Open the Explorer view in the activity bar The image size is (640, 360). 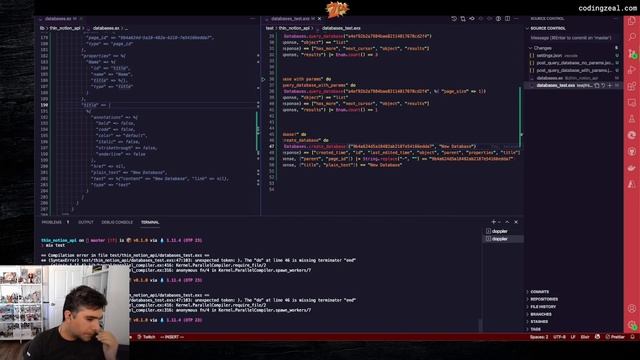pos(632,21)
